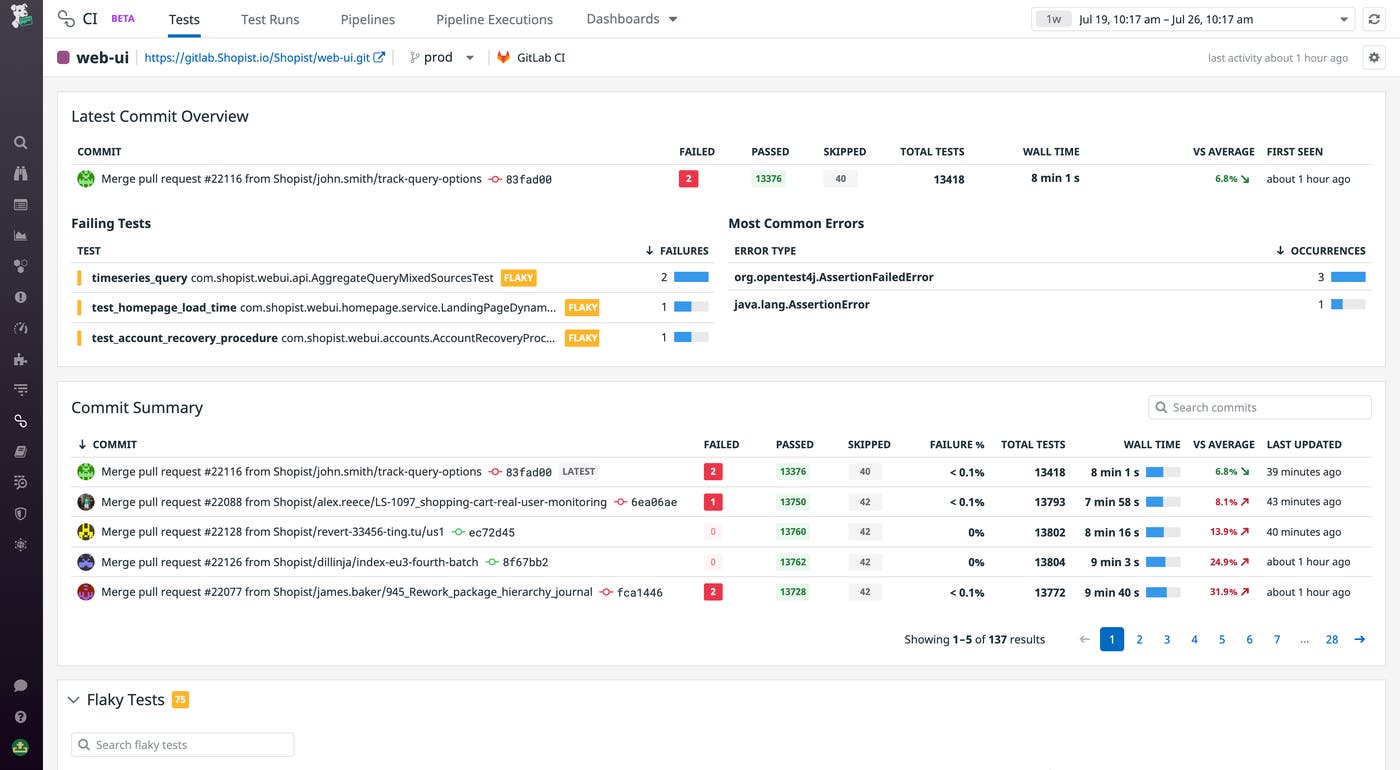Click the shield Security icon in sidebar
This screenshot has width=1400, height=770.
(x=20, y=513)
